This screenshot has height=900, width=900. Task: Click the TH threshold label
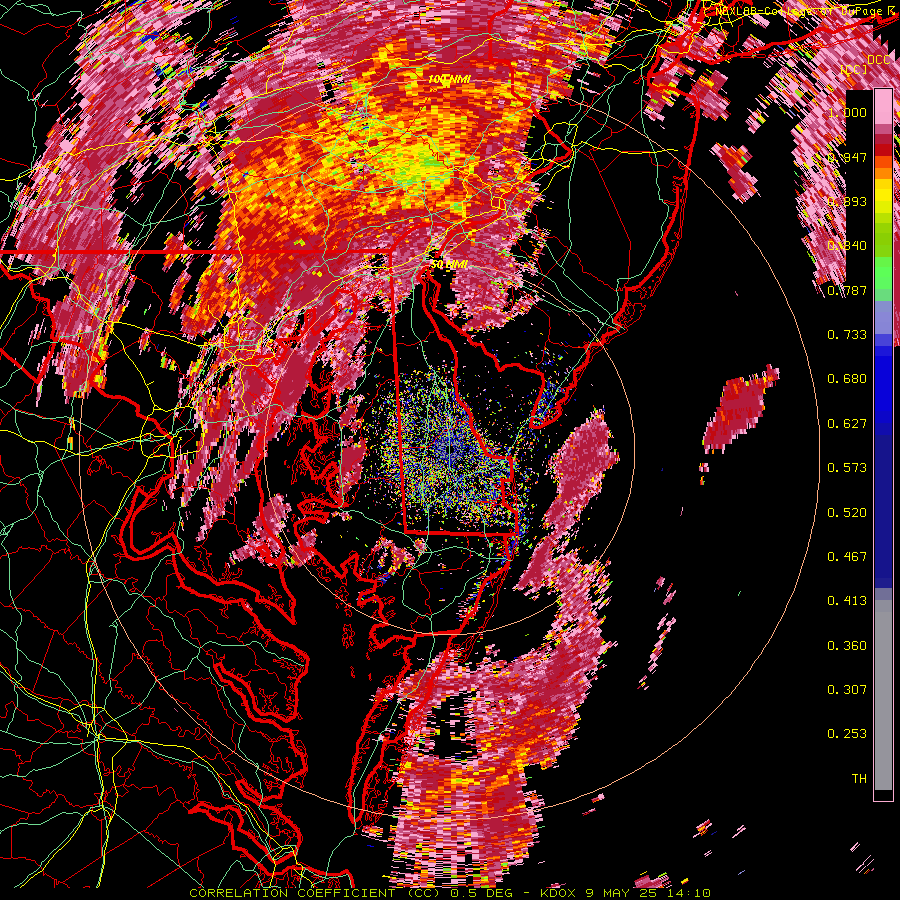point(859,779)
